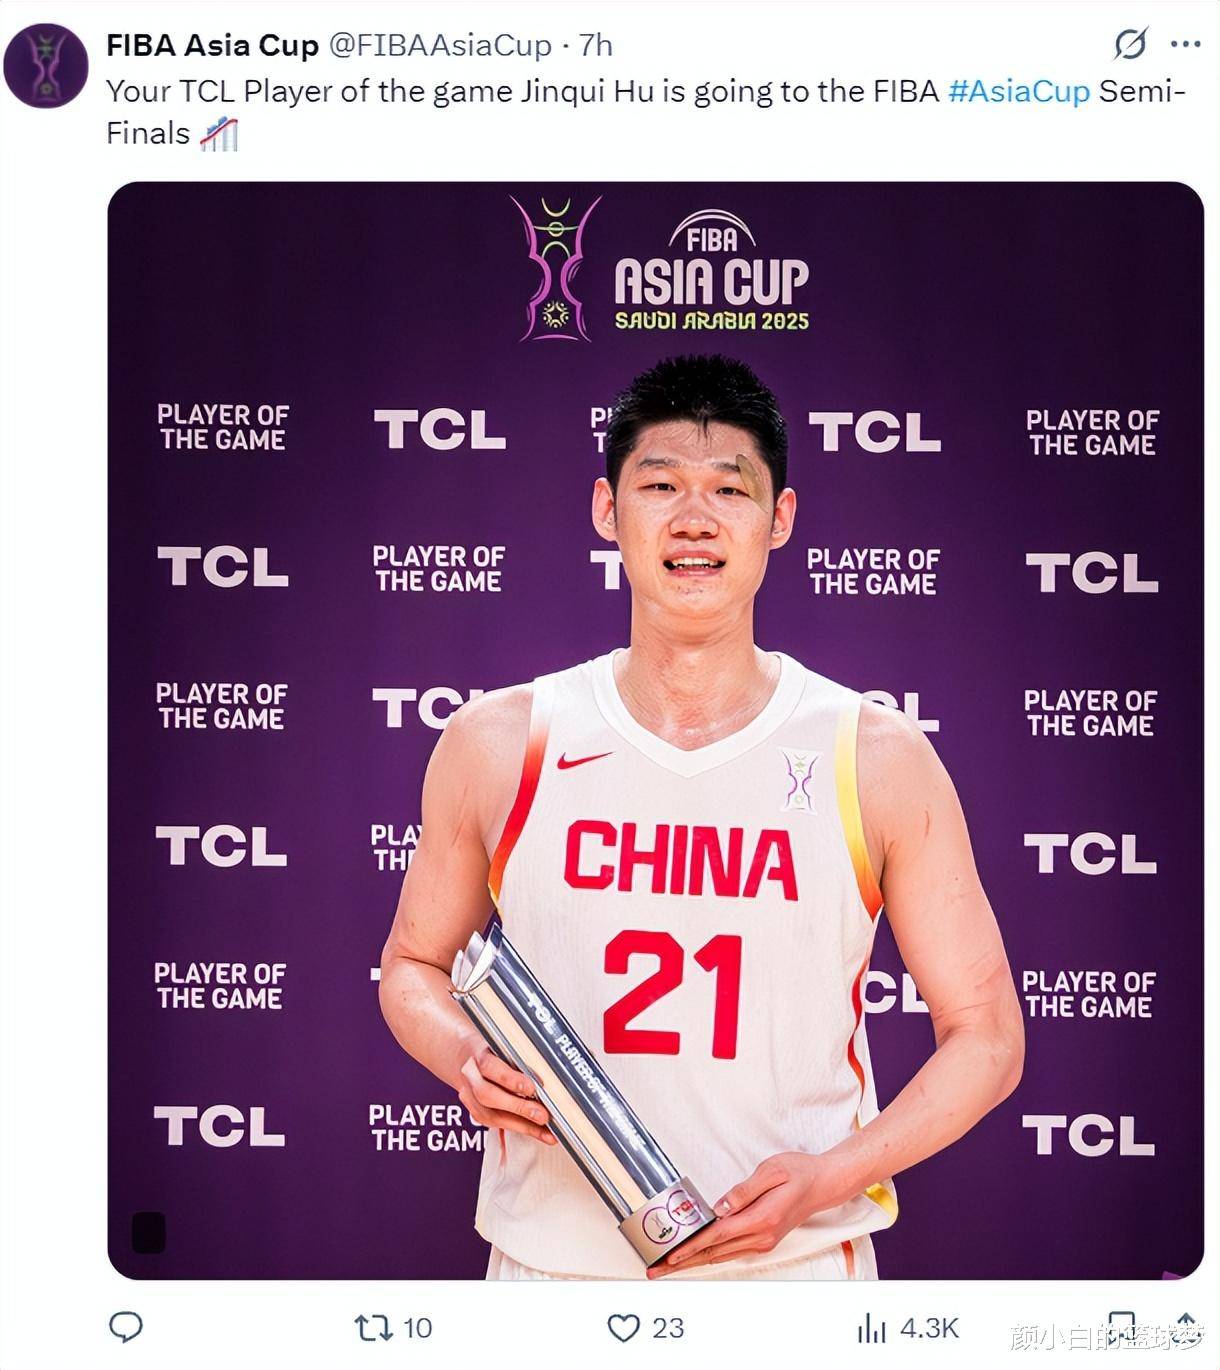
Task: Open the three-dot more options menu
Action: pyautogui.click(x=1186, y=45)
